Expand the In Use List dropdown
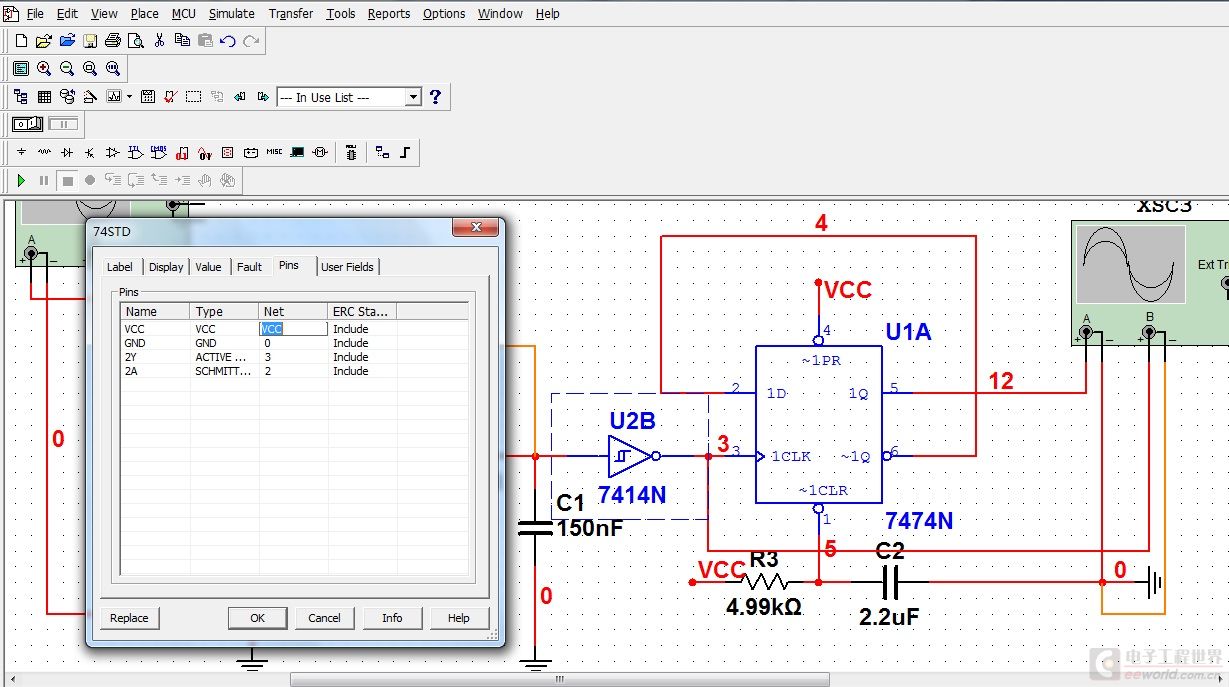Viewport: 1229px width, 687px height. pos(413,97)
